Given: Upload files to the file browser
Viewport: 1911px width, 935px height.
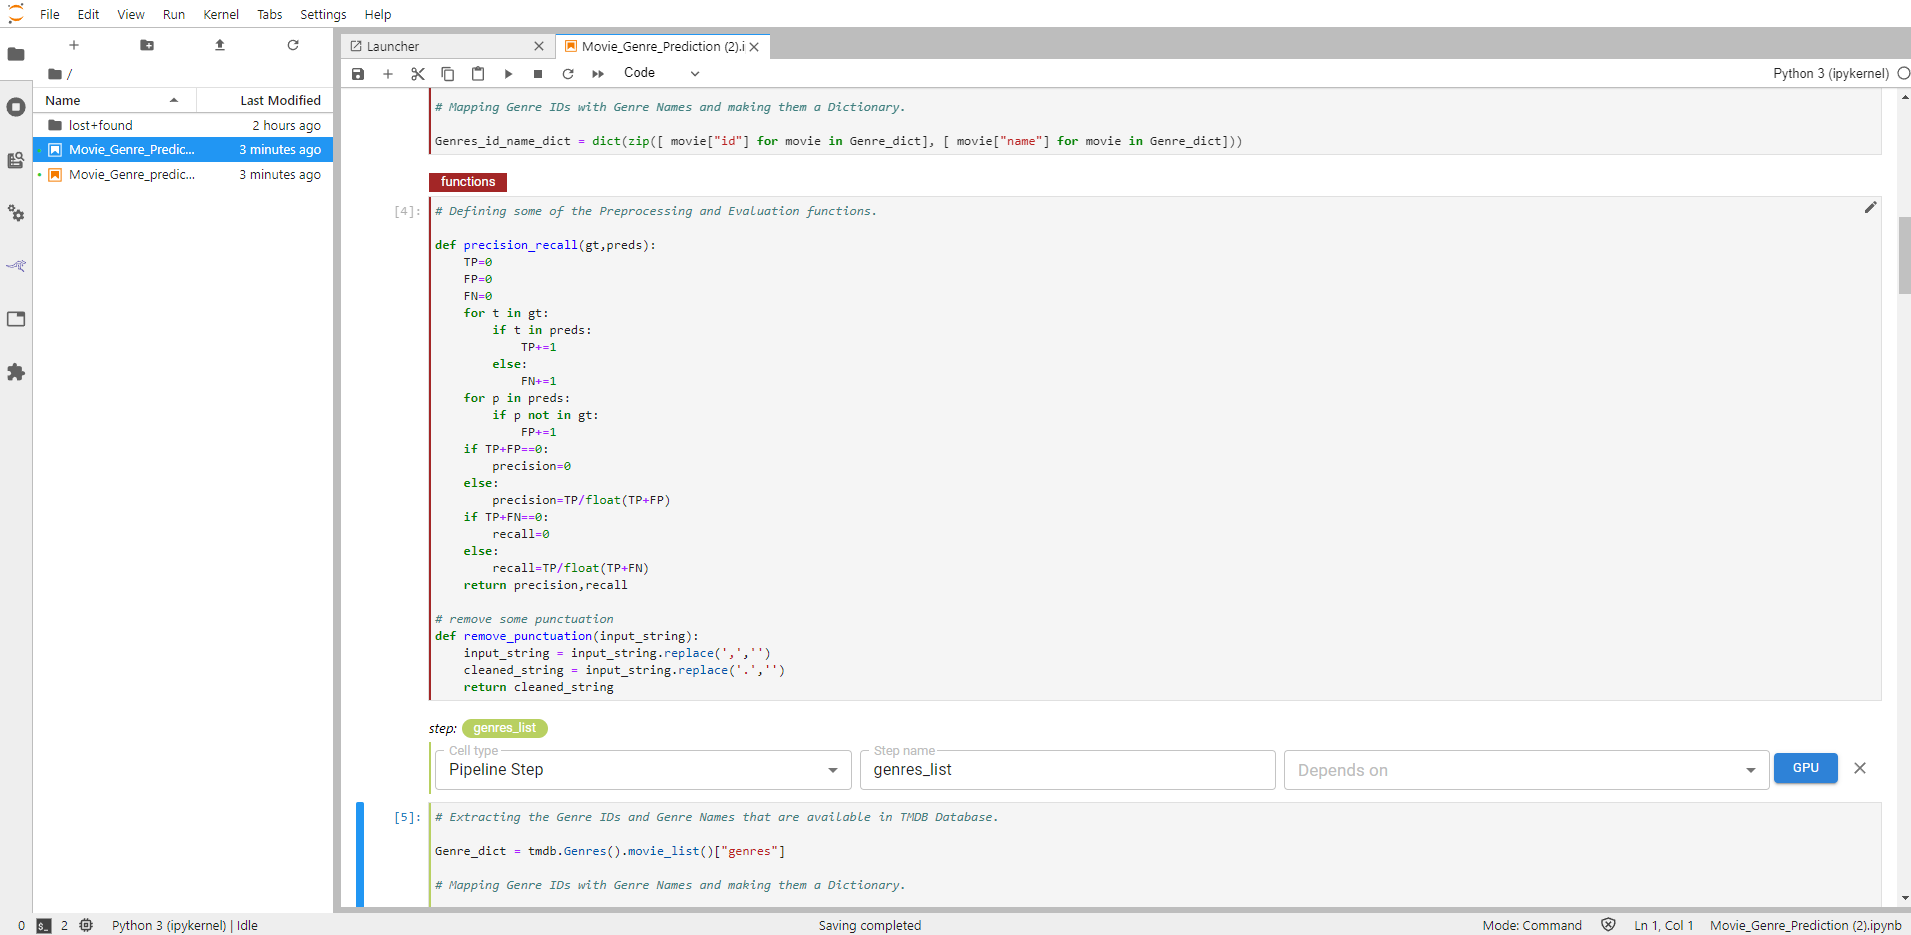Looking at the screenshot, I should (220, 45).
